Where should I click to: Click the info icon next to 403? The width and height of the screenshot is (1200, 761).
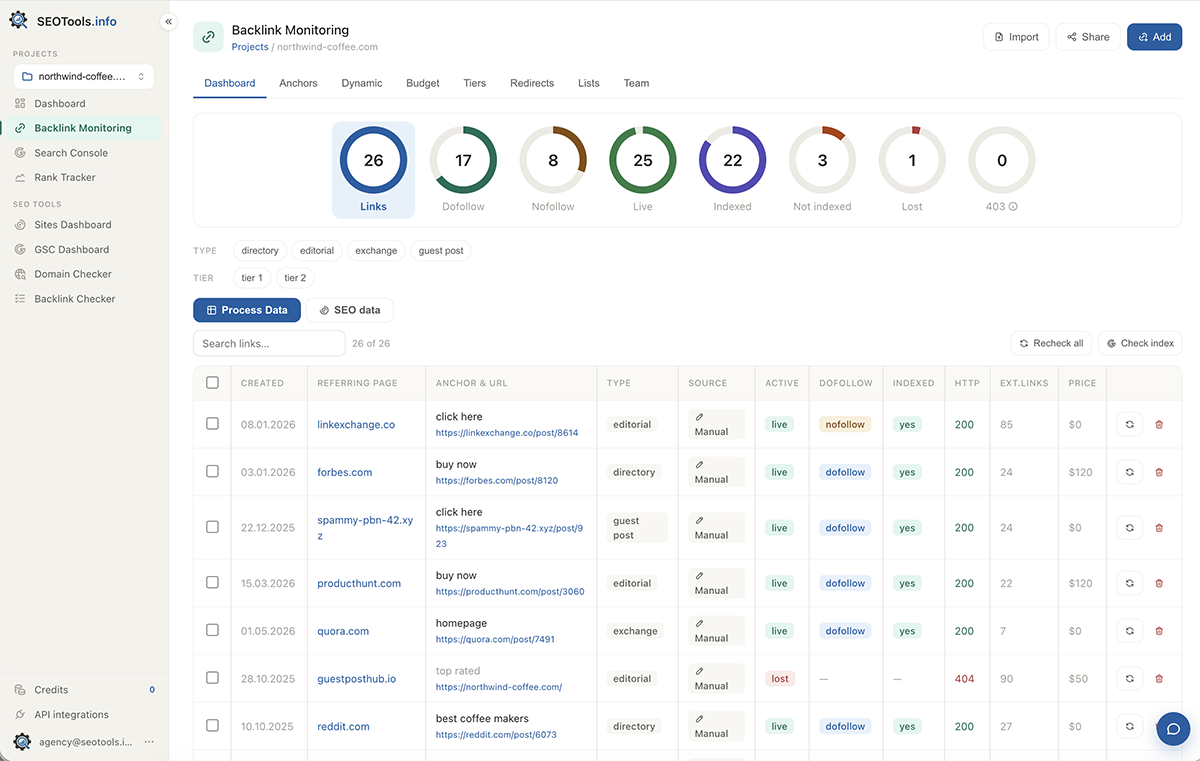[x=1013, y=207]
